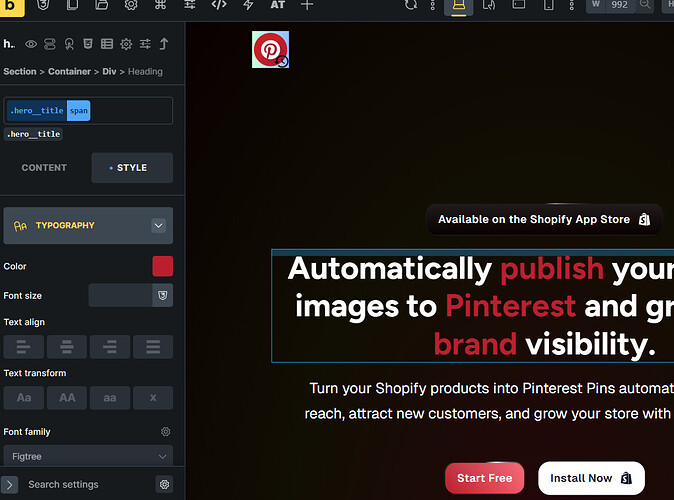
Task: Open the interactions pointer icon
Action: pyautogui.click(x=69, y=44)
